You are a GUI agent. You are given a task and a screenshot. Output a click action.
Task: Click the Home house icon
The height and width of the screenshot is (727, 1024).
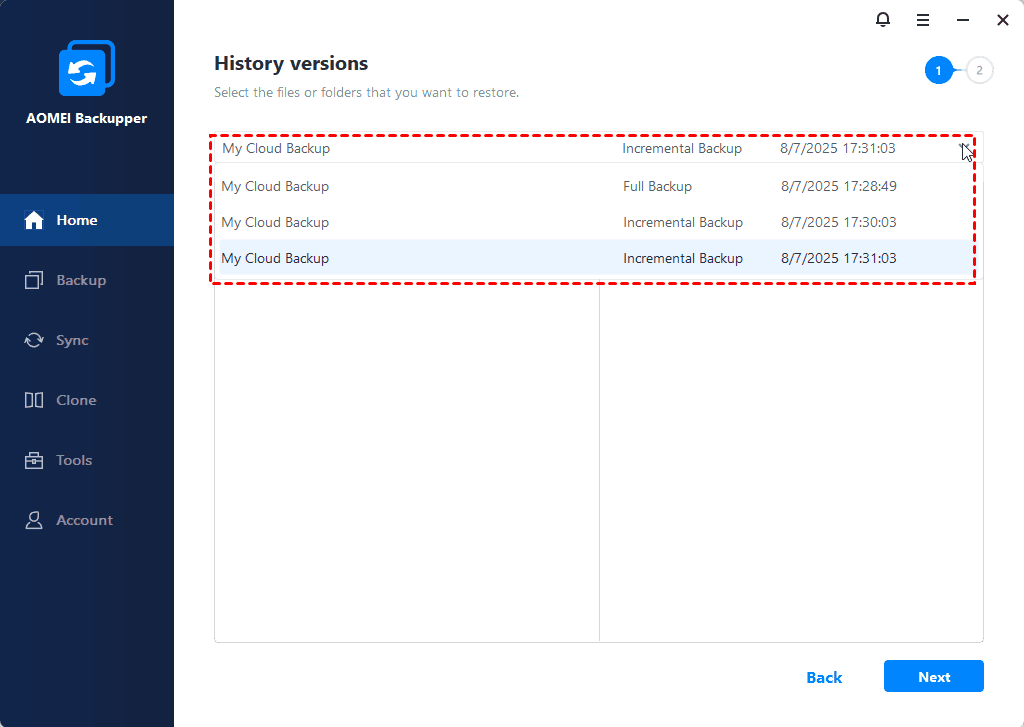pyautogui.click(x=34, y=220)
